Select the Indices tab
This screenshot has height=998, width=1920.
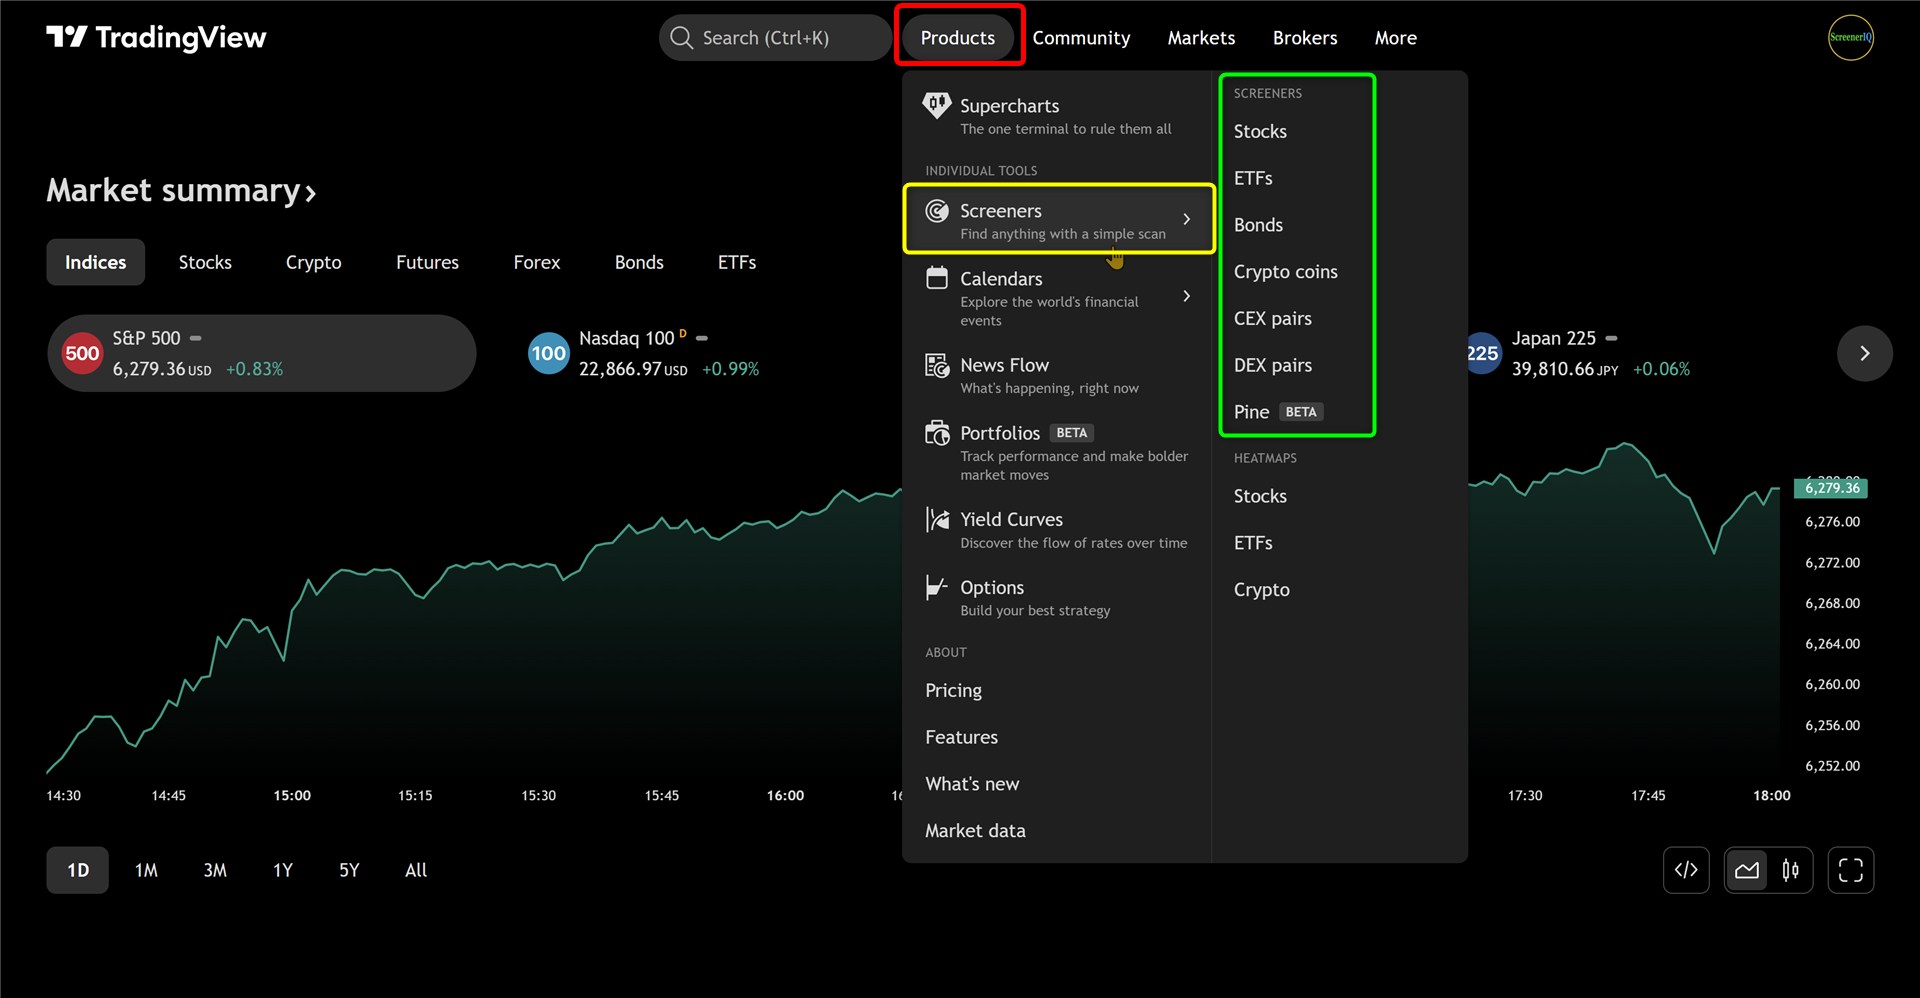[x=96, y=262]
